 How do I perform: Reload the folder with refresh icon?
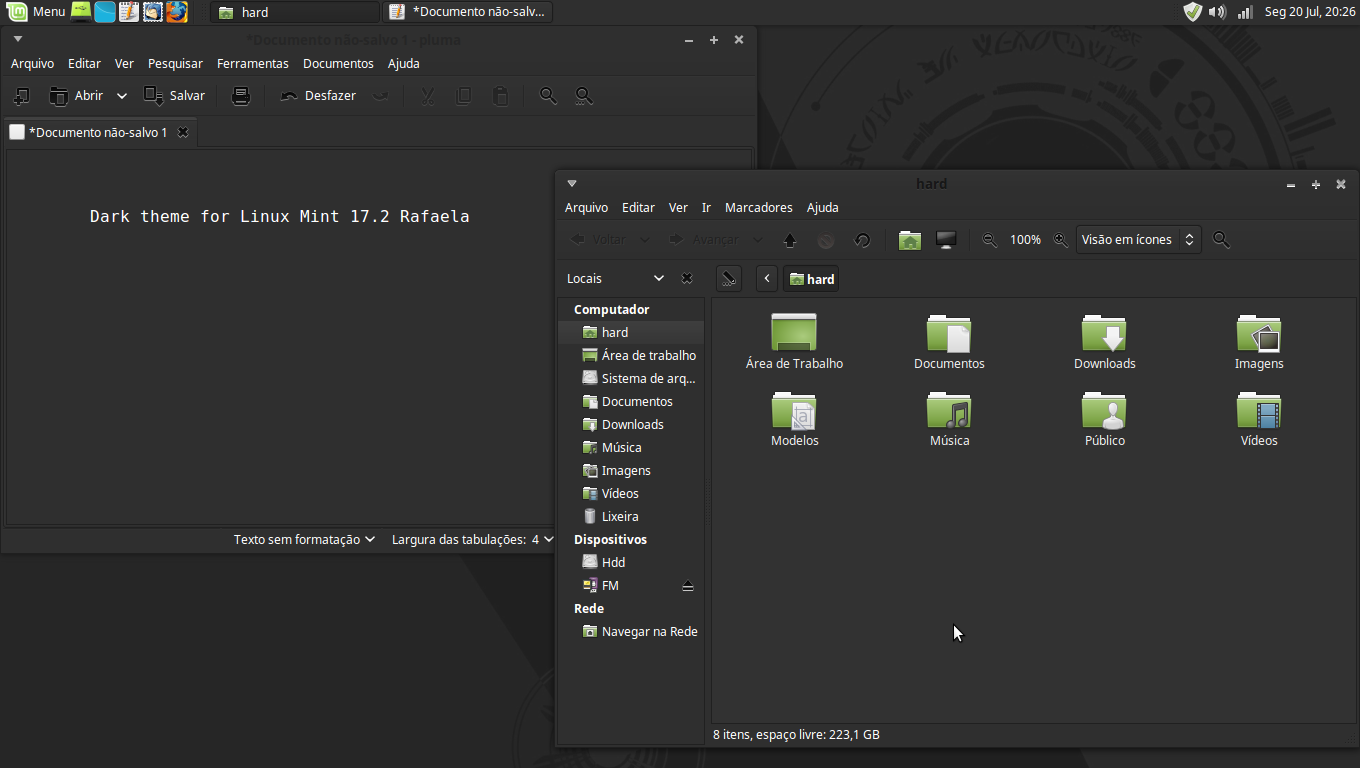click(x=862, y=240)
